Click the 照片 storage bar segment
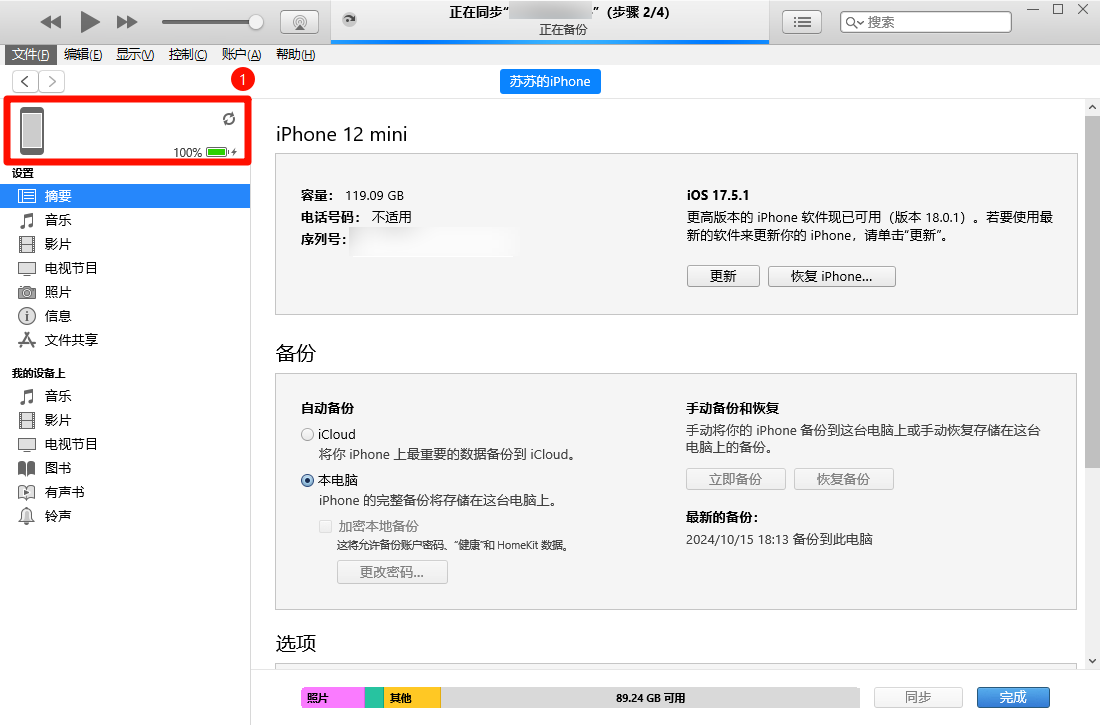Viewport: 1100px width, 725px height. (x=333, y=698)
